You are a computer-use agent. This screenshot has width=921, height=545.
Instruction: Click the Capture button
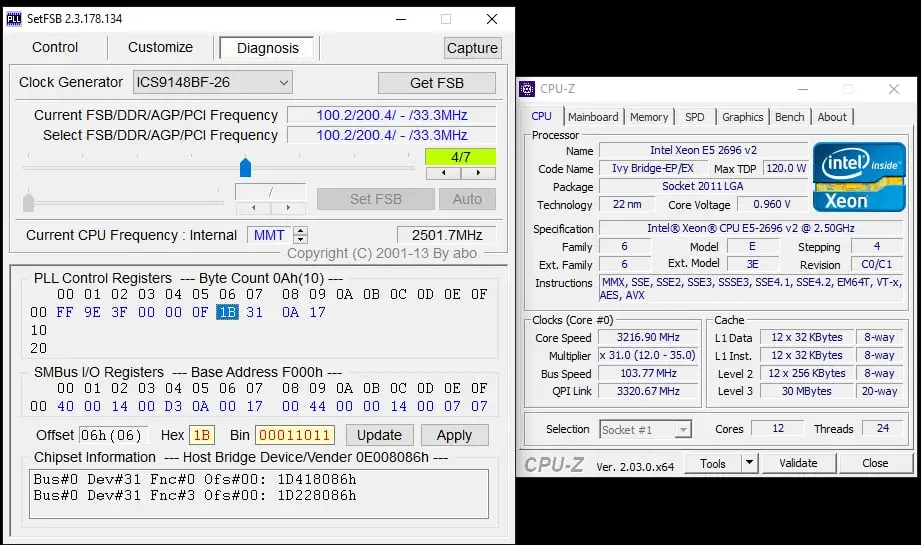(472, 48)
